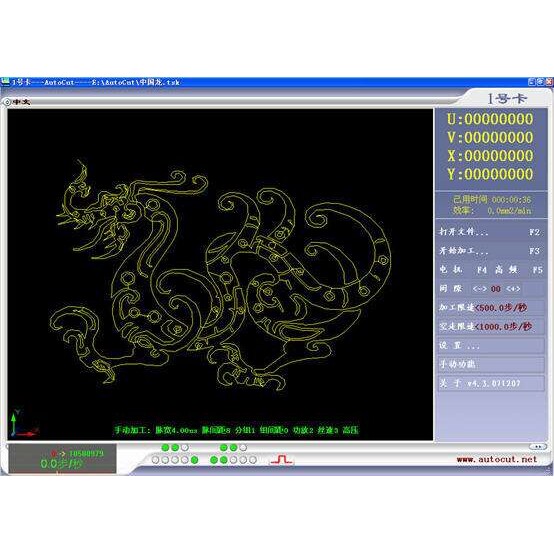Select the 1号卡 card tab
Image resolution: width=554 pixels, height=554 pixels.
(507, 99)
